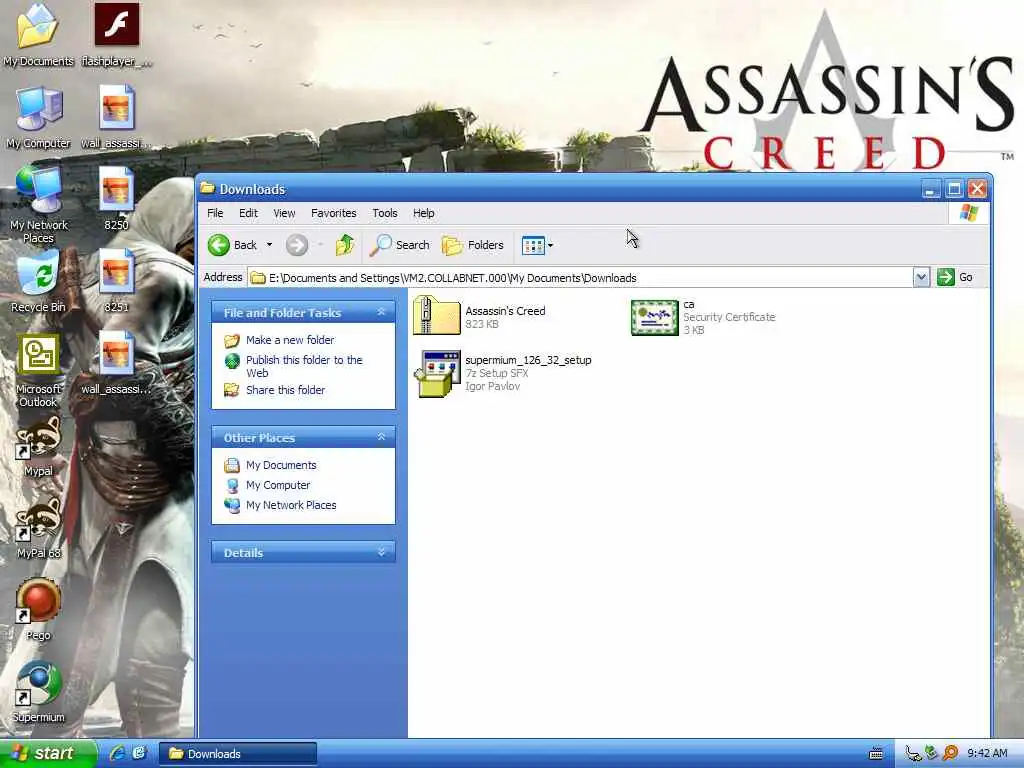This screenshot has height=768, width=1024.
Task: Click the Downloads window title bar
Action: [558, 189]
